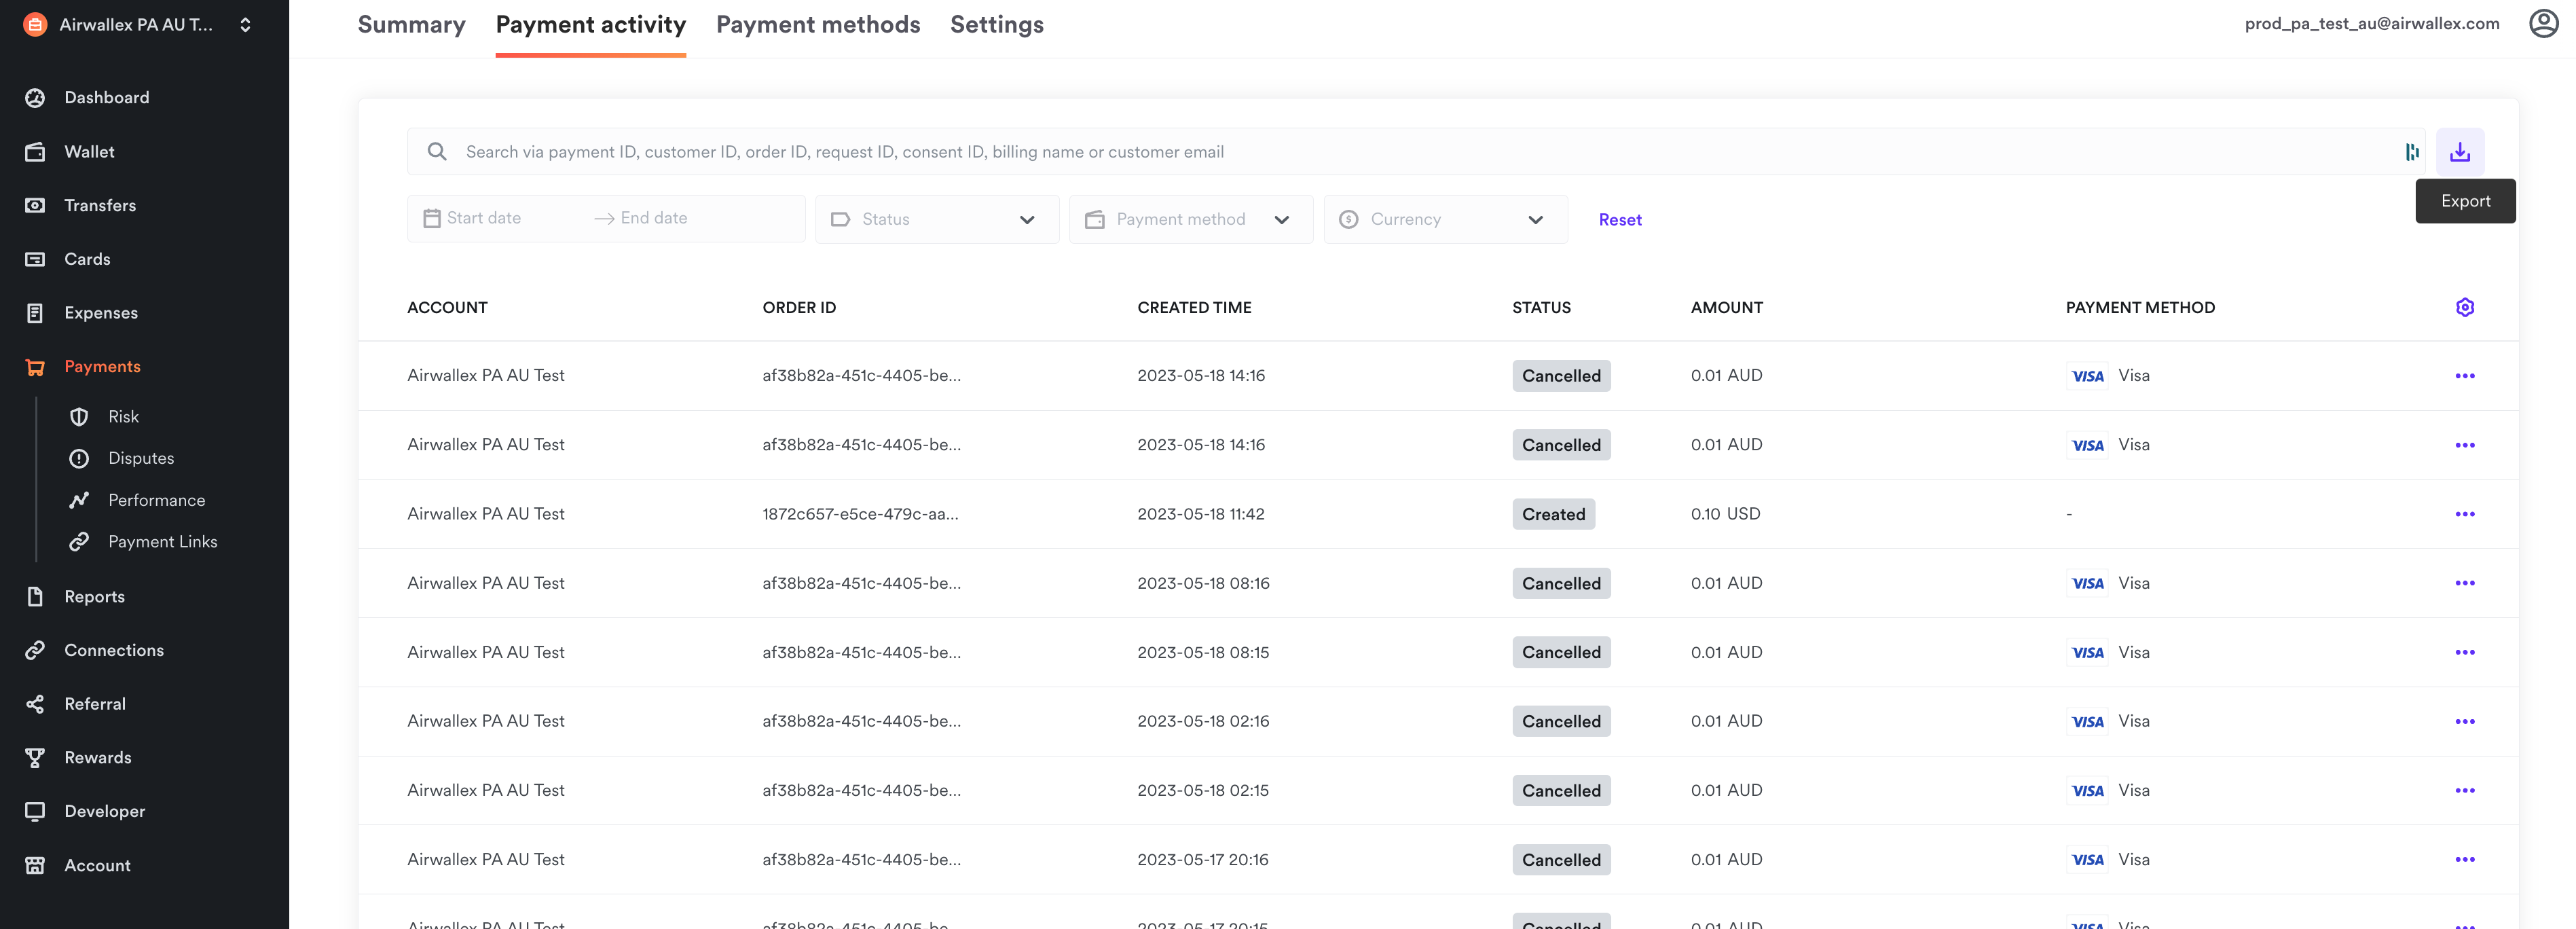Open the three-dot menu on the first Cancelled row

(2466, 375)
